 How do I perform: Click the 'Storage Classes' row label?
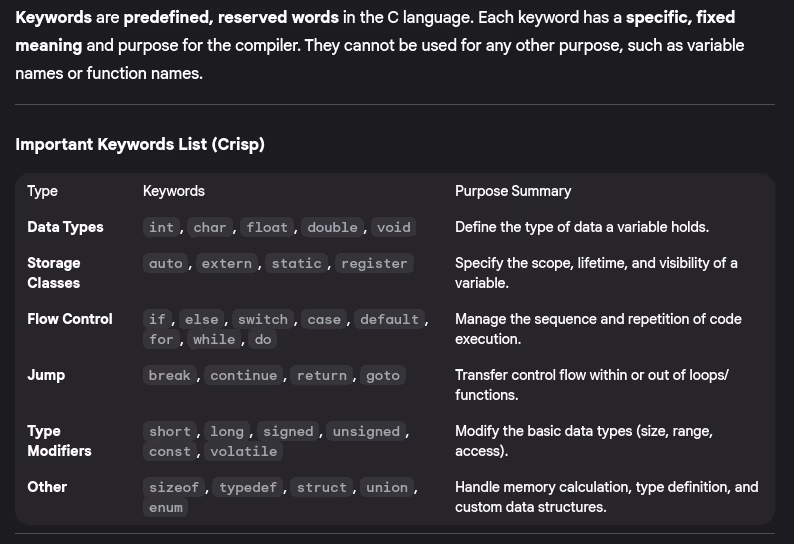(x=54, y=273)
